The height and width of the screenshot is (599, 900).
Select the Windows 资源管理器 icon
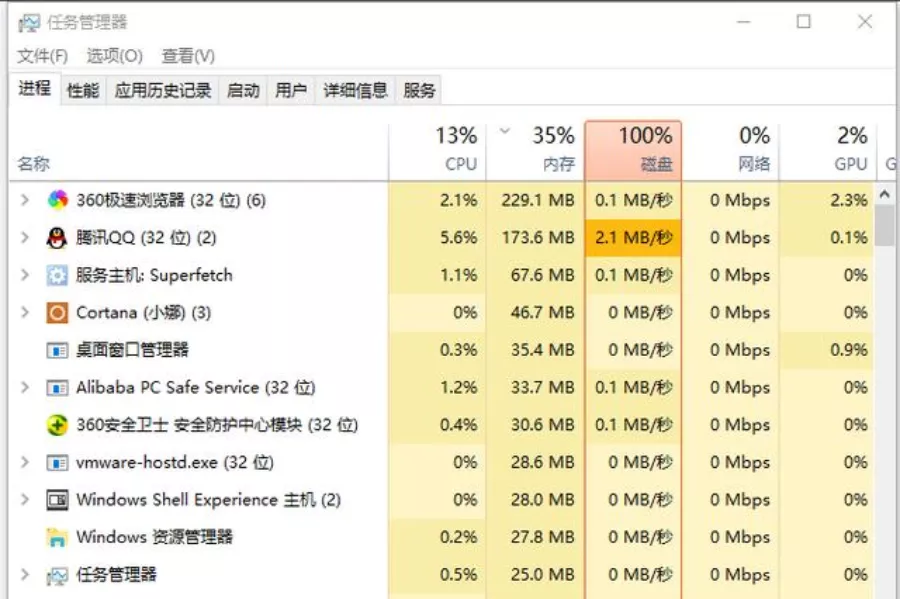pyautogui.click(x=56, y=537)
